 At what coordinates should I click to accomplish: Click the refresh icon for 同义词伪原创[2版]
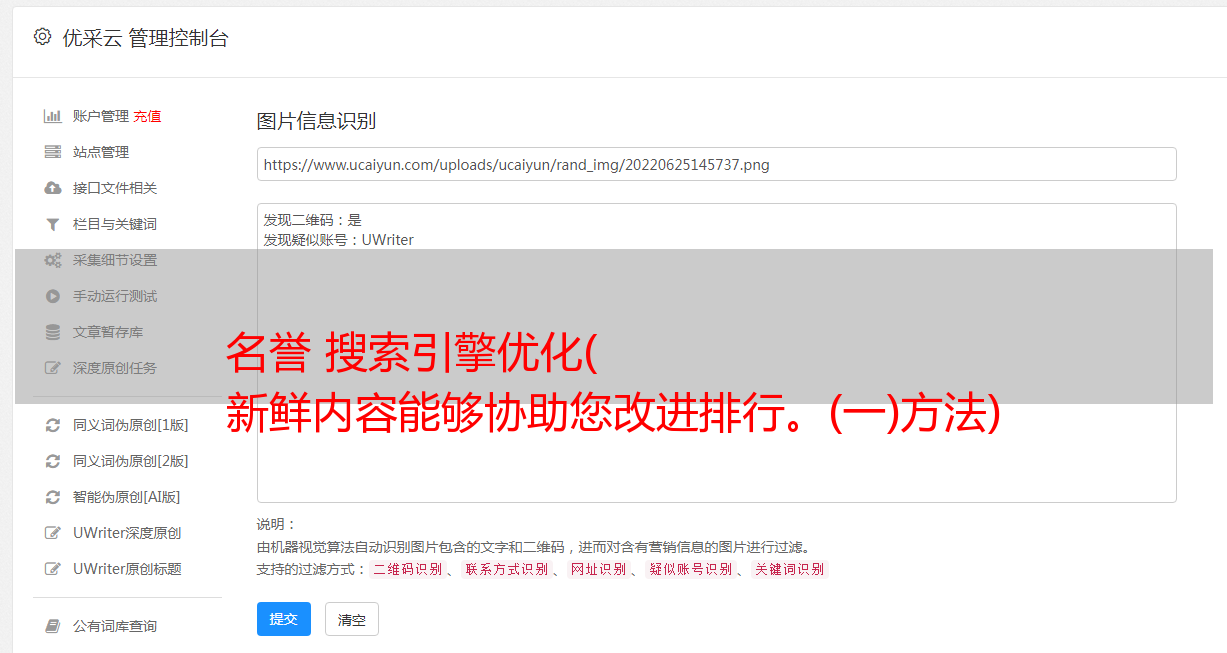53,461
